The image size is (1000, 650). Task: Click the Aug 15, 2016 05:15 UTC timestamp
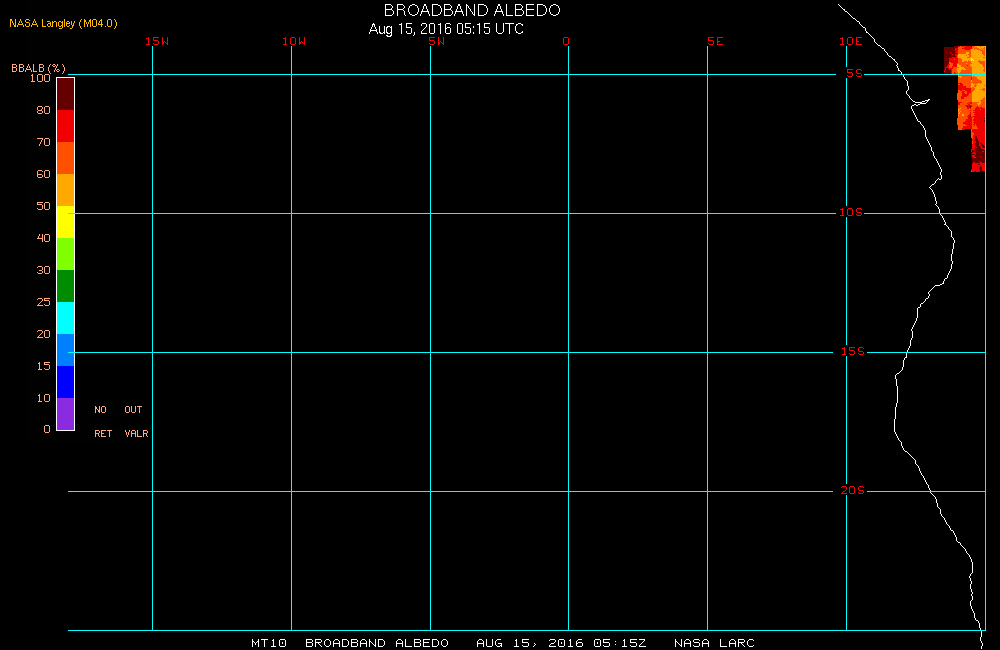coord(446,29)
